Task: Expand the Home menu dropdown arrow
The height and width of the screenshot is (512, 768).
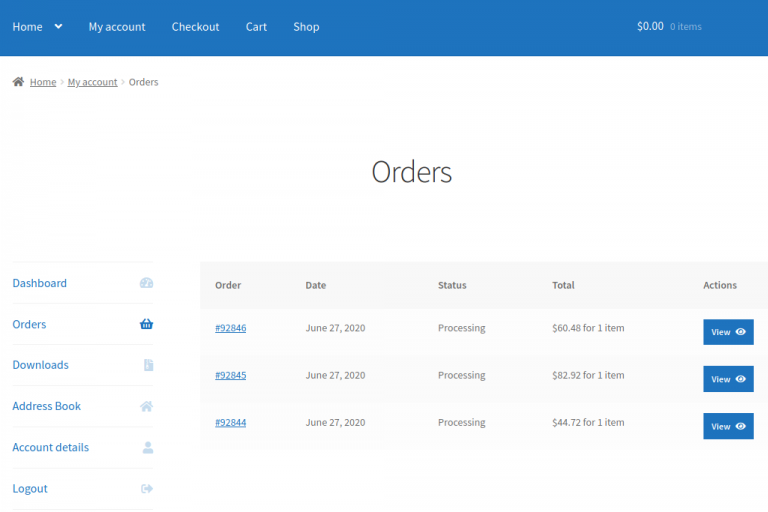Action: point(58,26)
